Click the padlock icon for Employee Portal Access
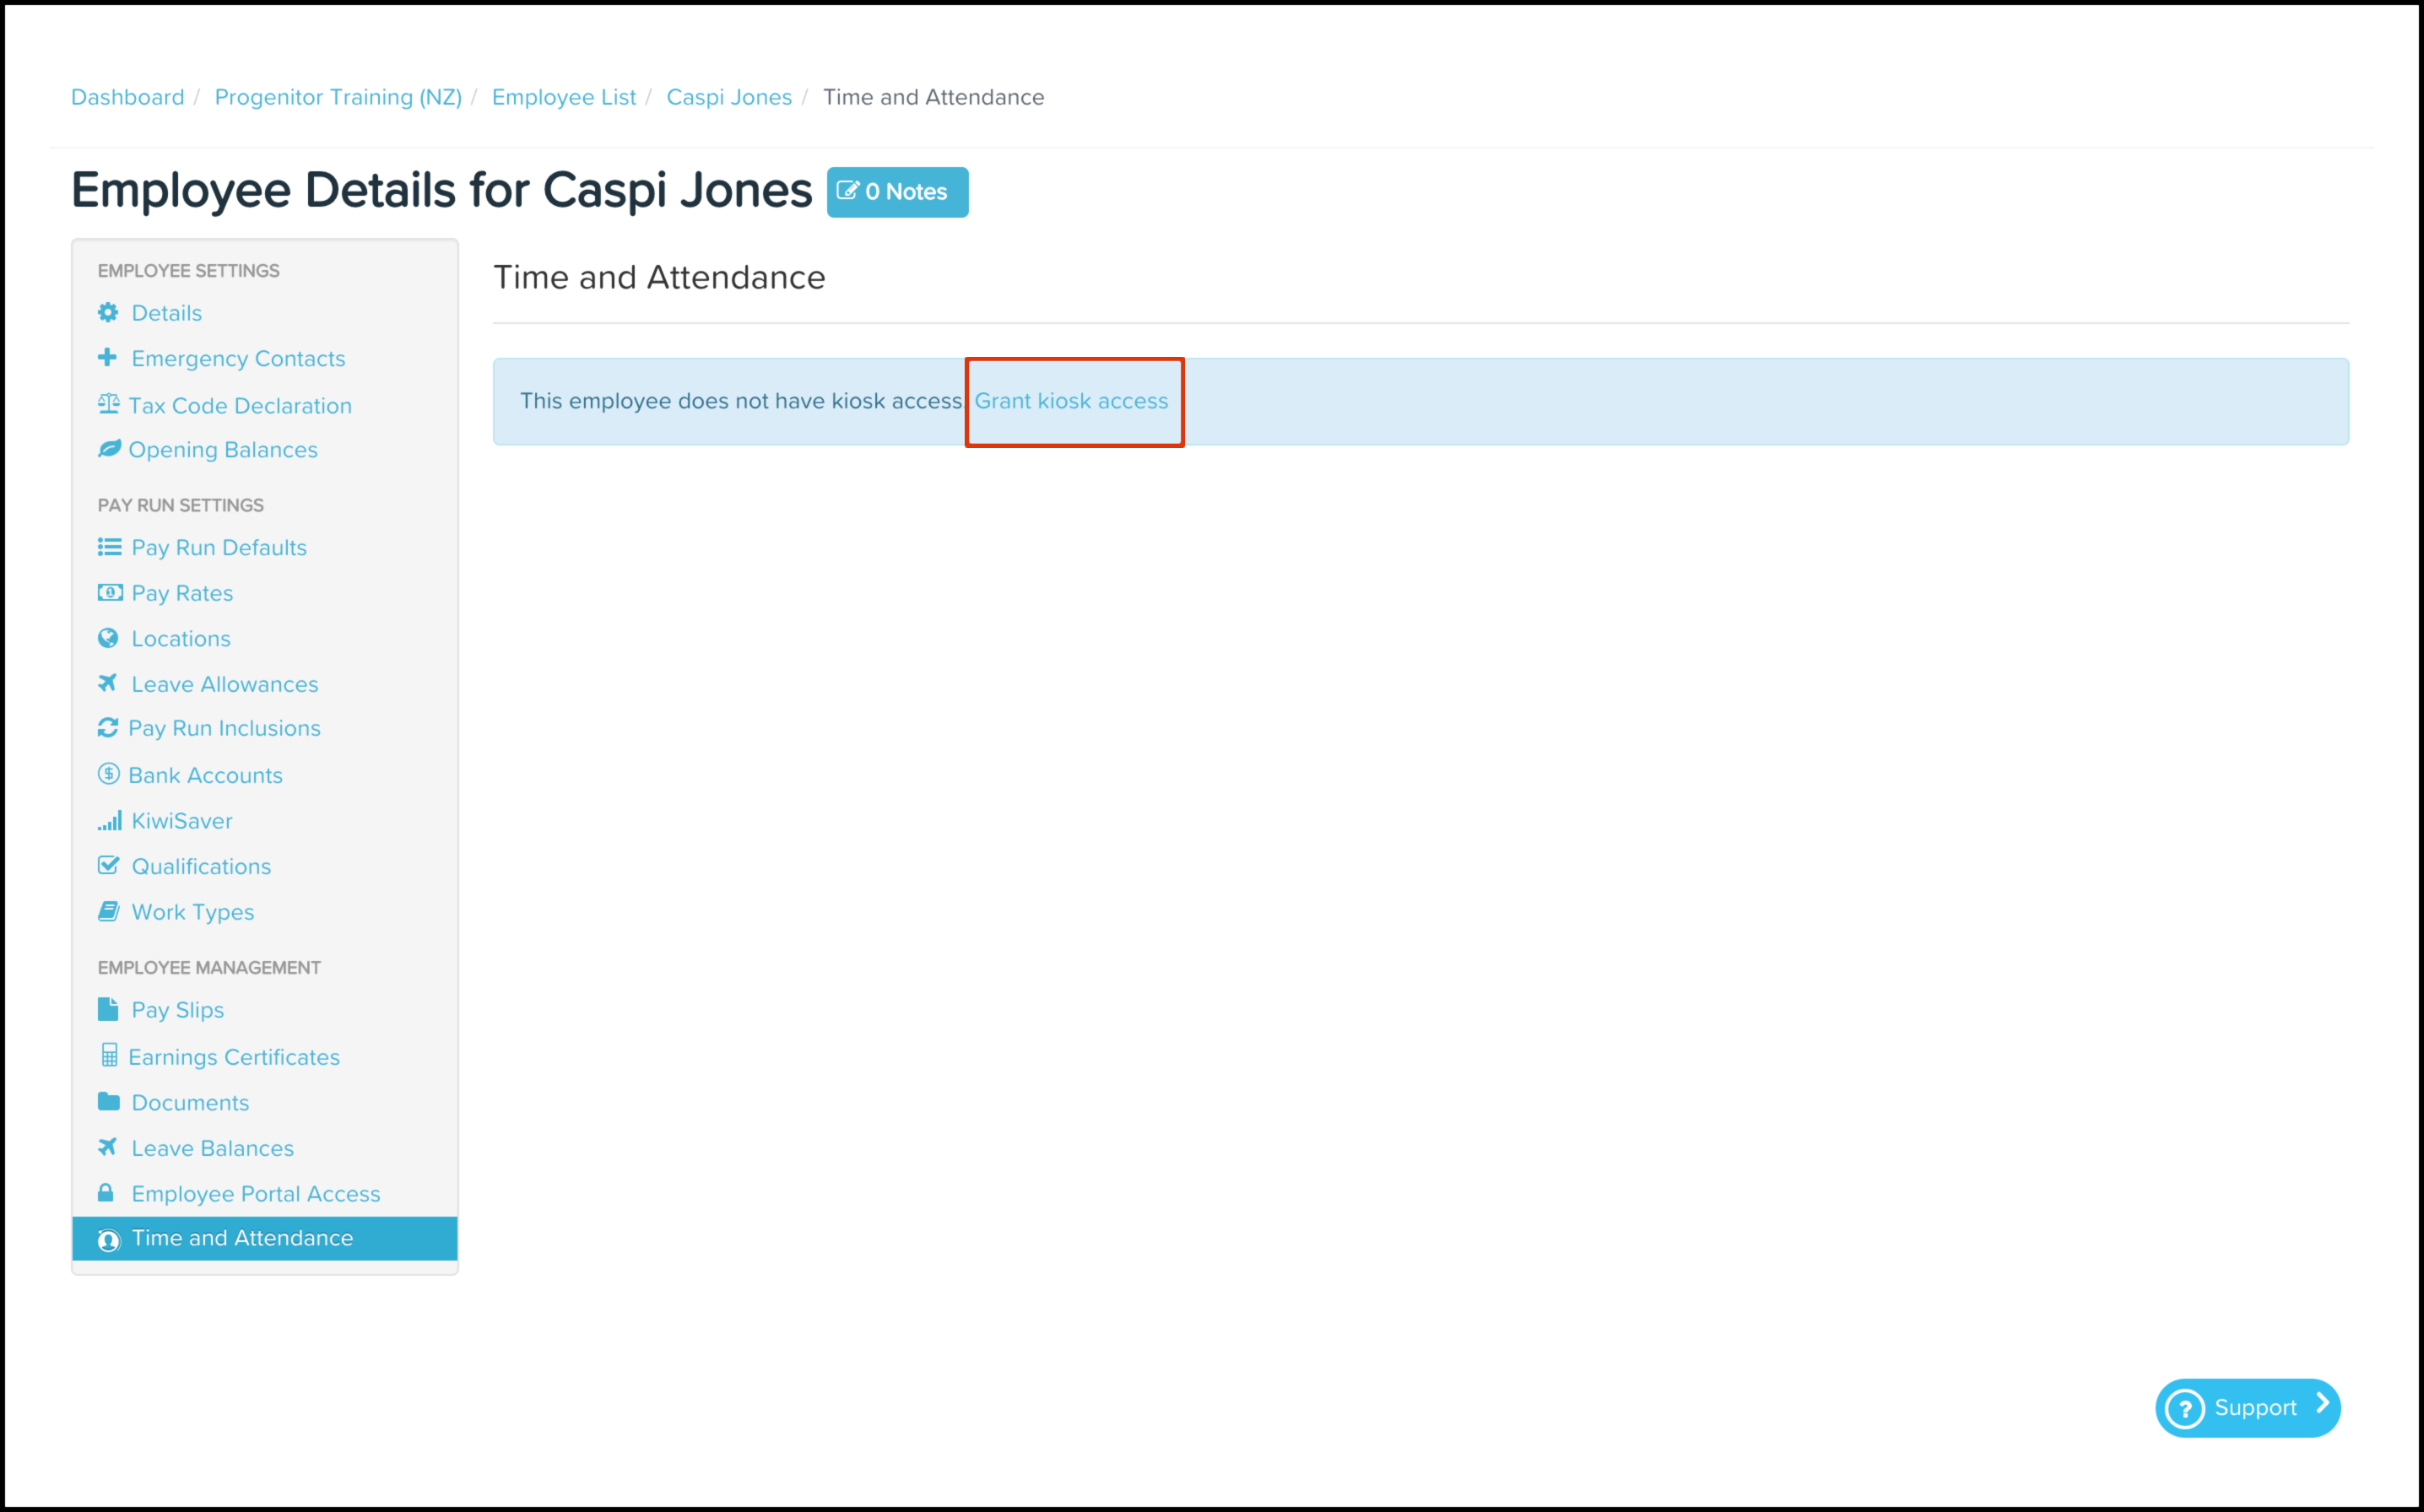Viewport: 2424px width, 1512px height. 106,1193
